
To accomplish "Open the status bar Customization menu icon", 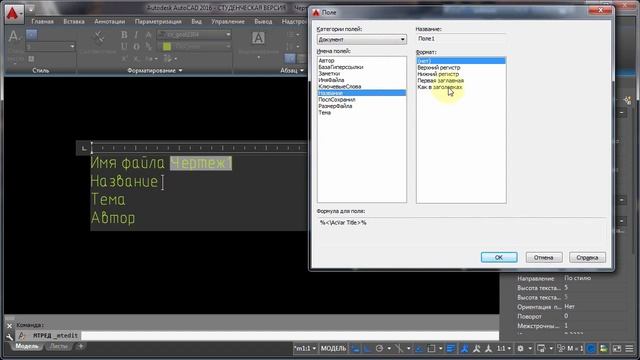I will point(630,349).
